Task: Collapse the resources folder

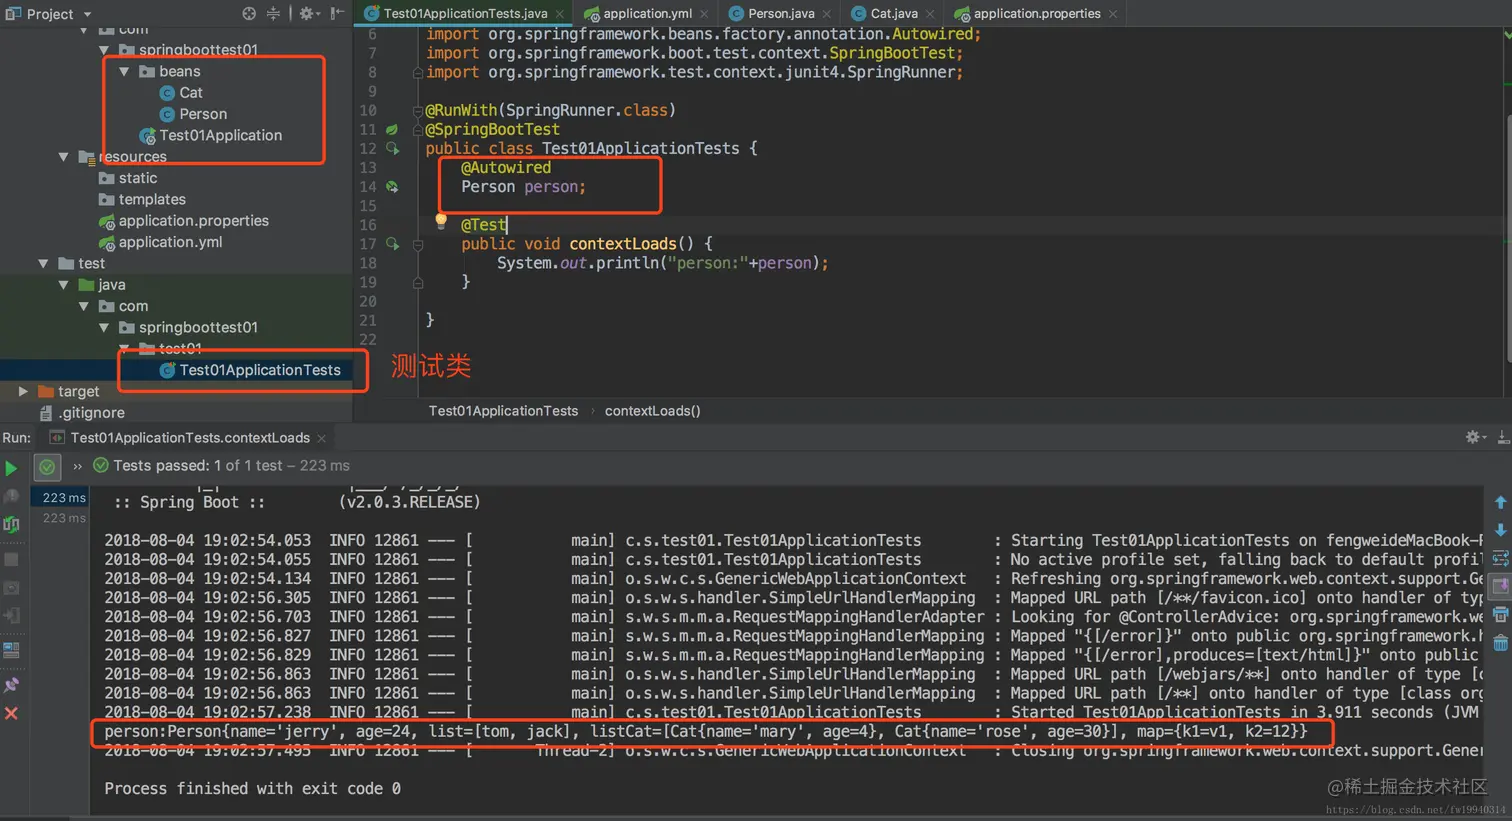Action: tap(64, 157)
